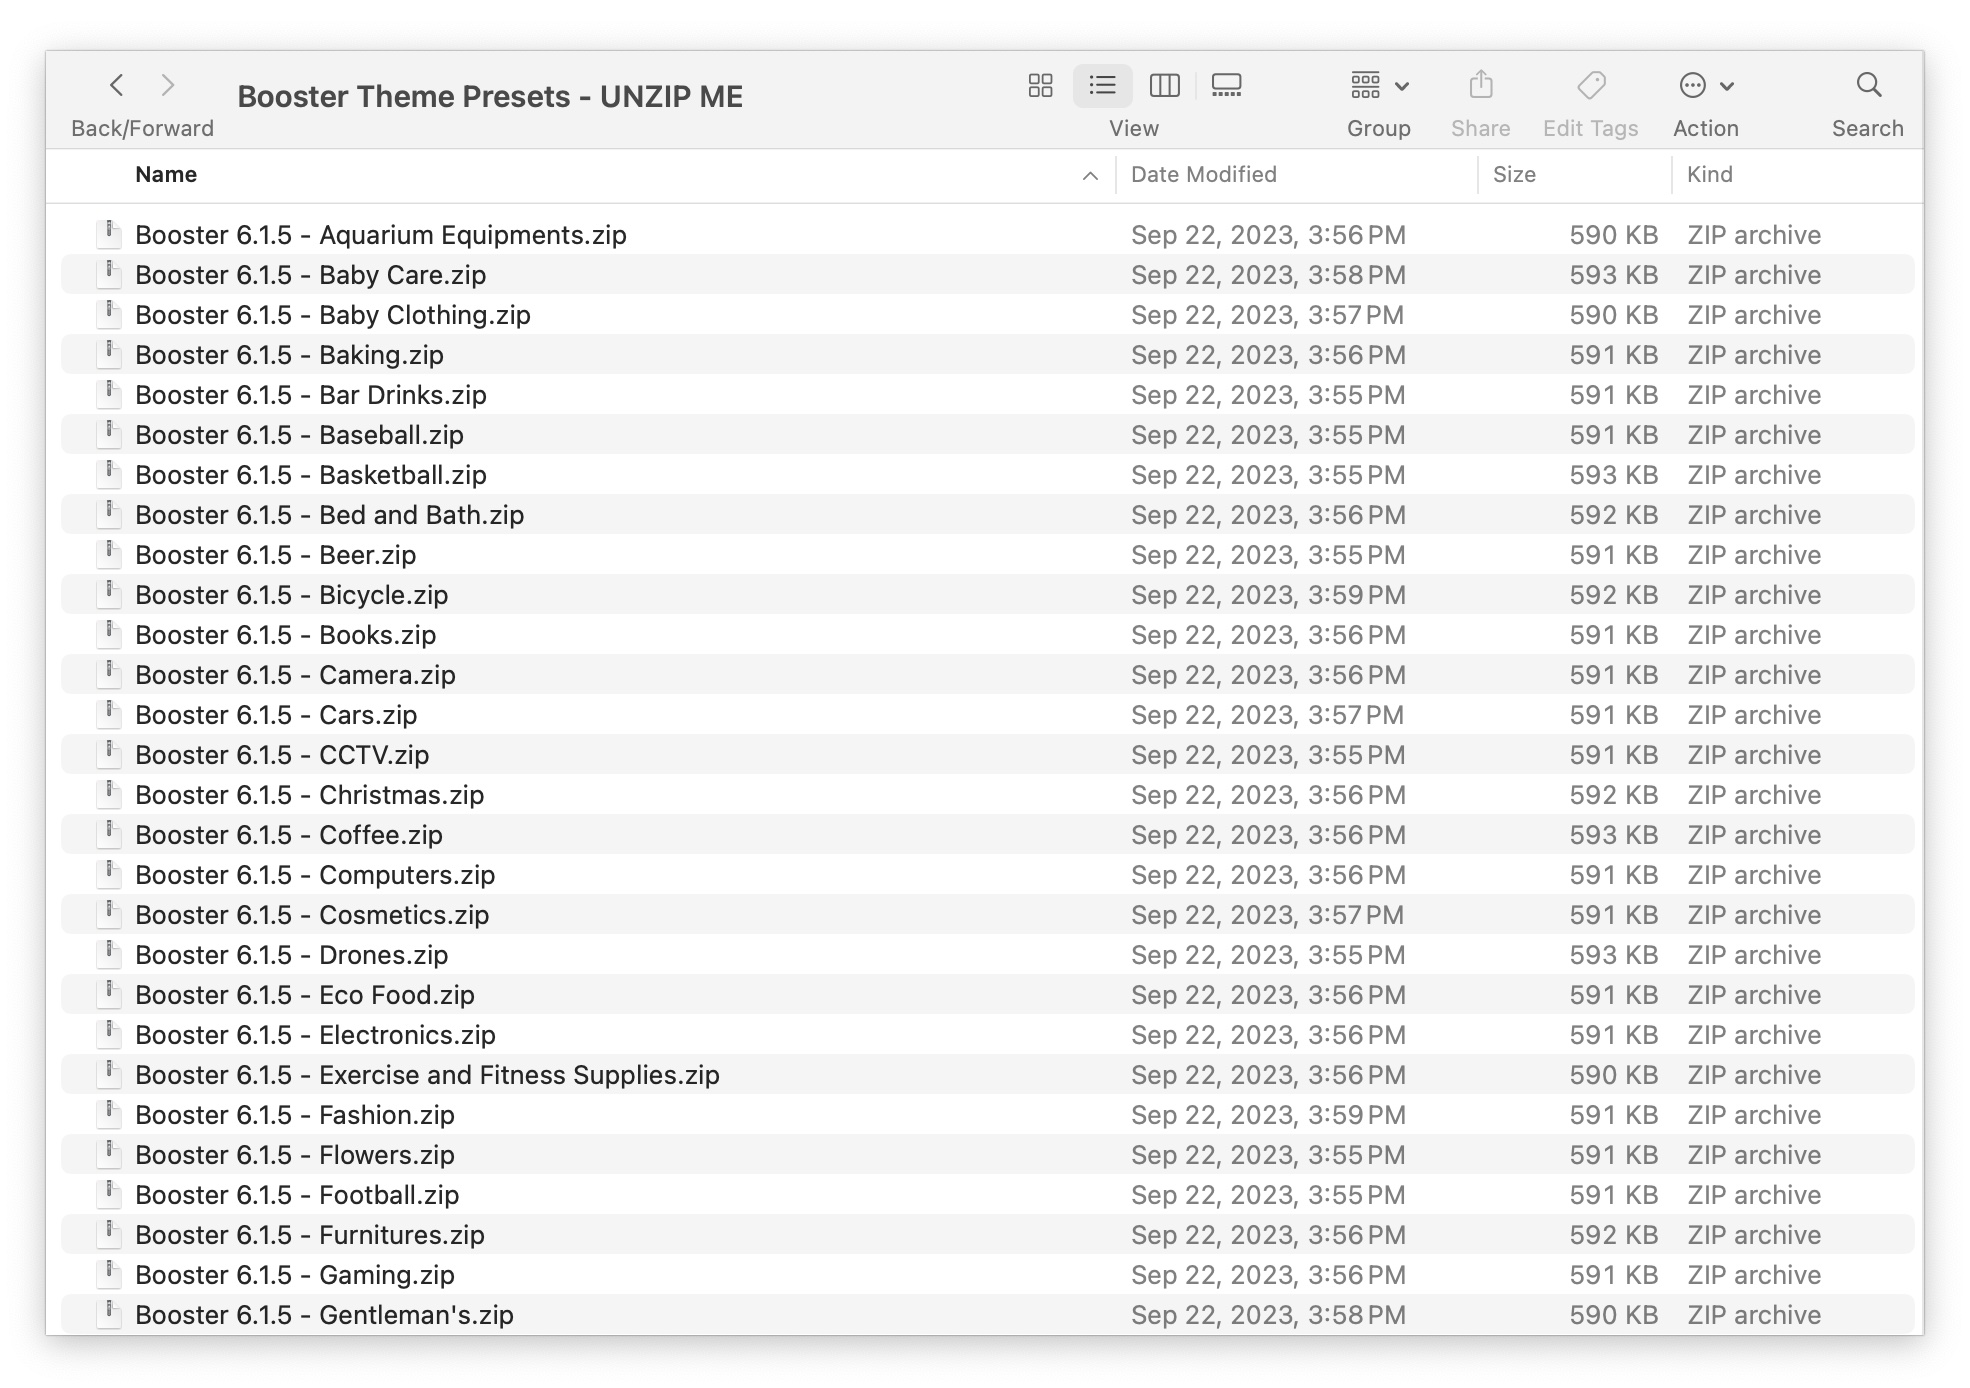Go back with the back arrow

(x=117, y=85)
